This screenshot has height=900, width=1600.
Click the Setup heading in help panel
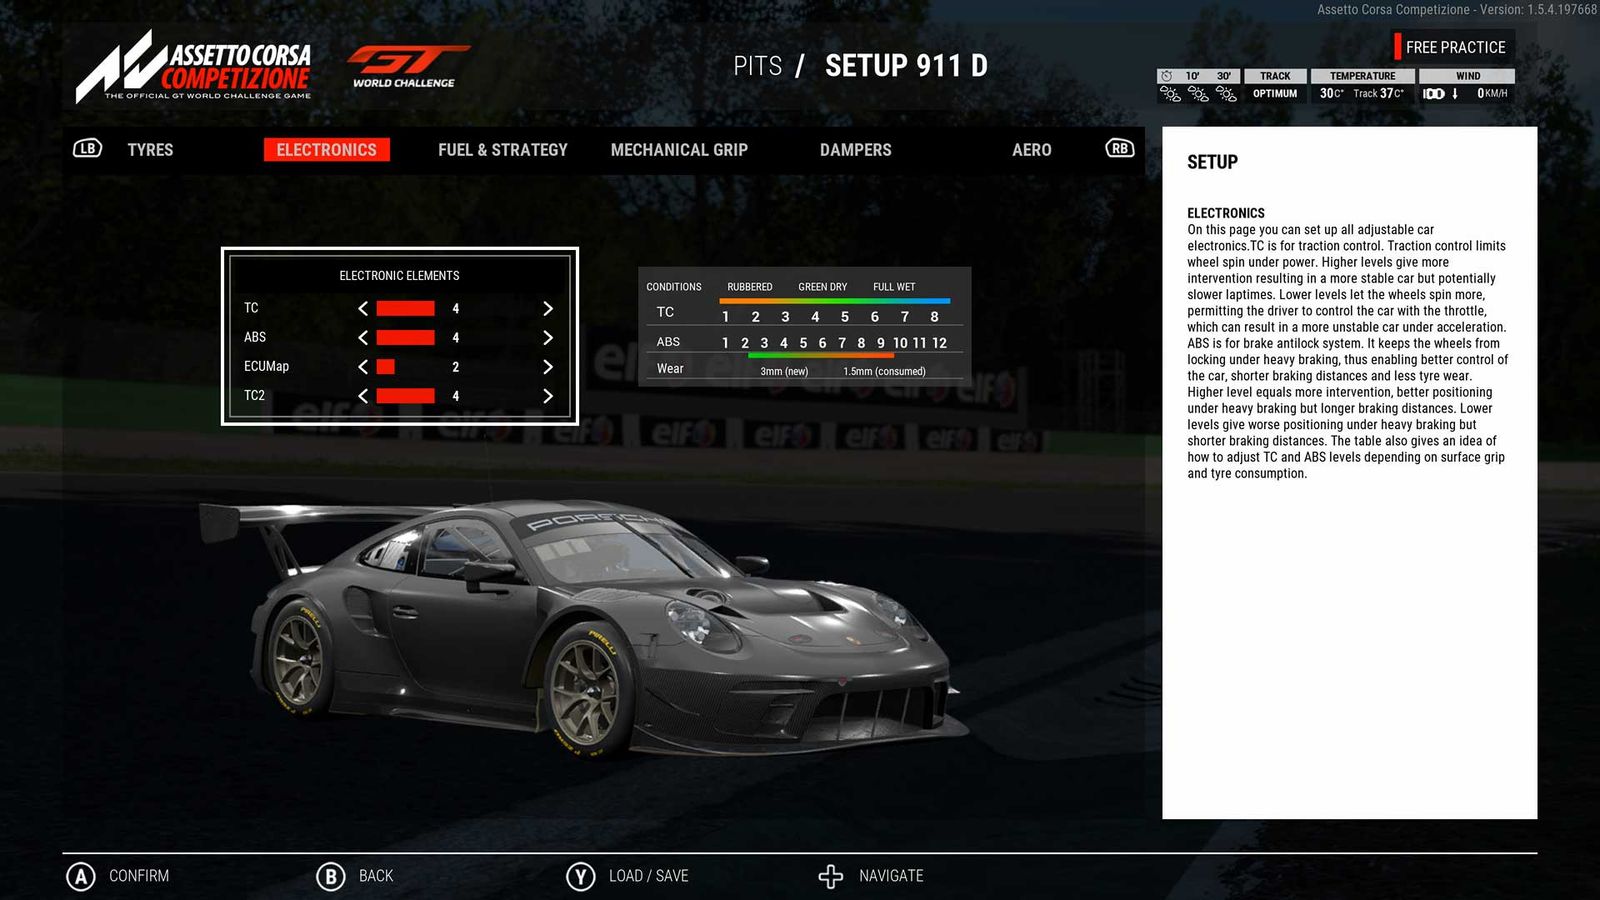coord(1212,162)
